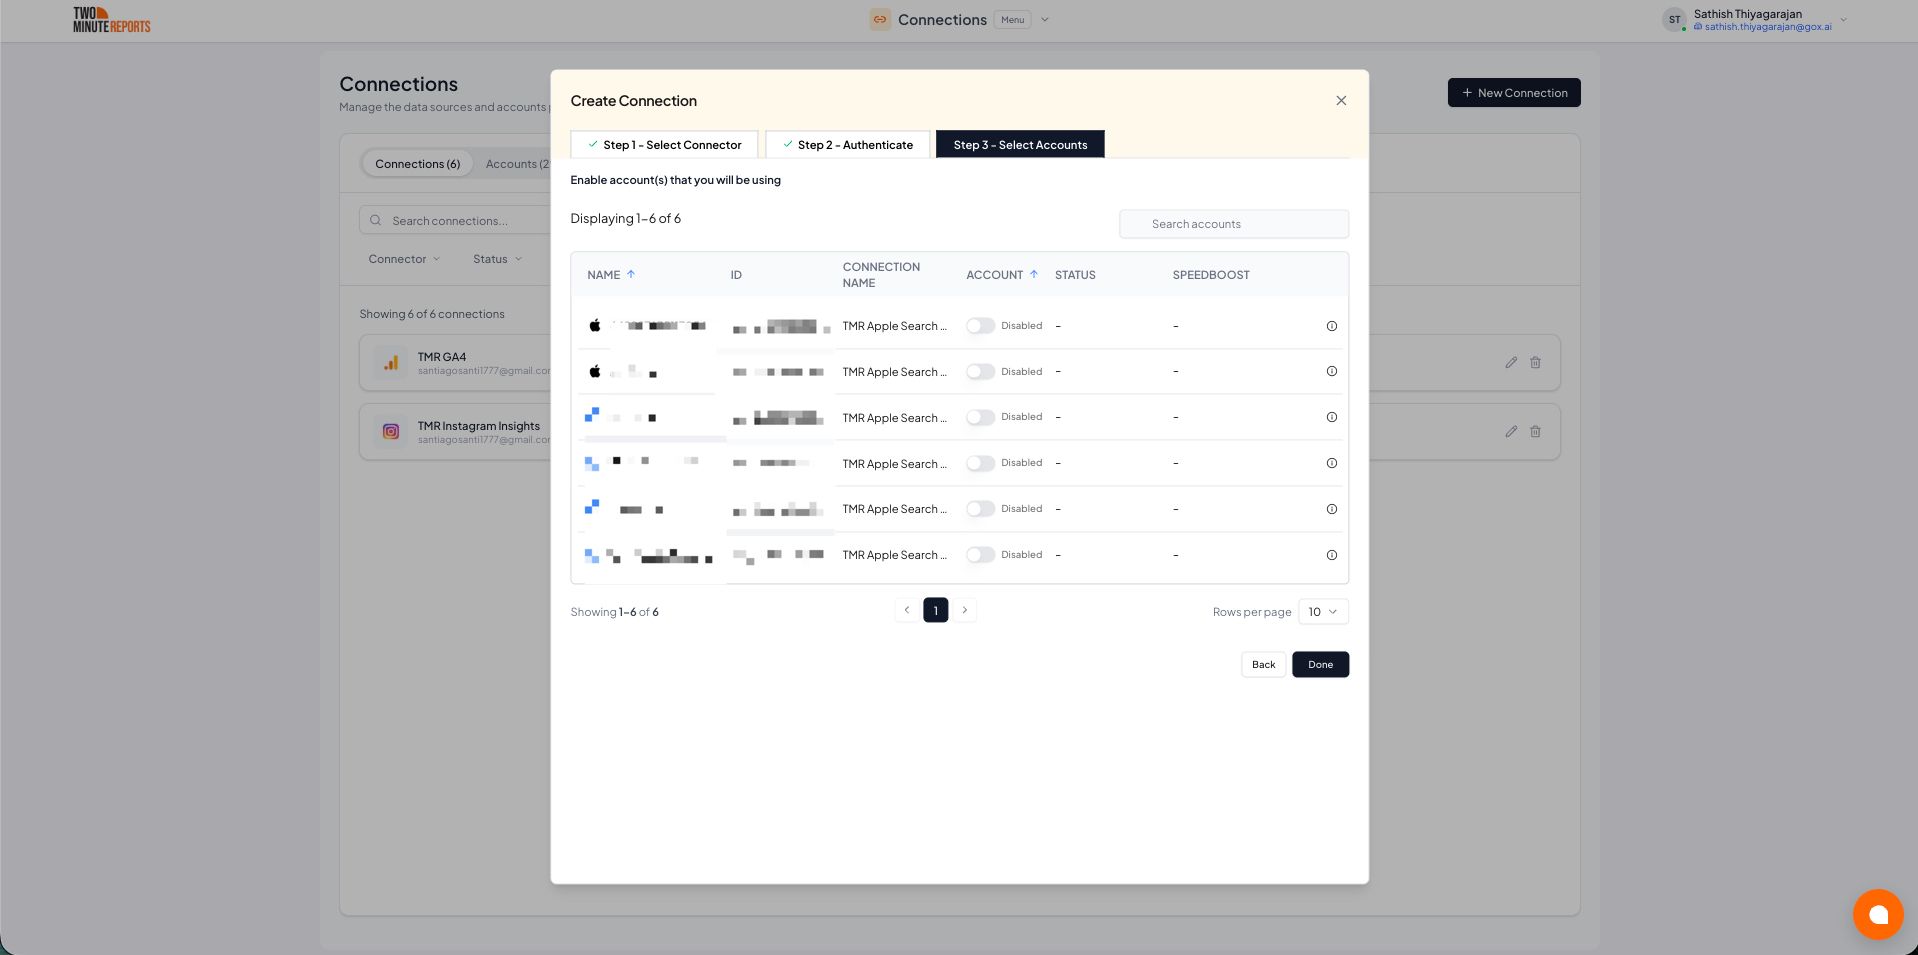
Task: Click the Done button
Action: coord(1320,665)
